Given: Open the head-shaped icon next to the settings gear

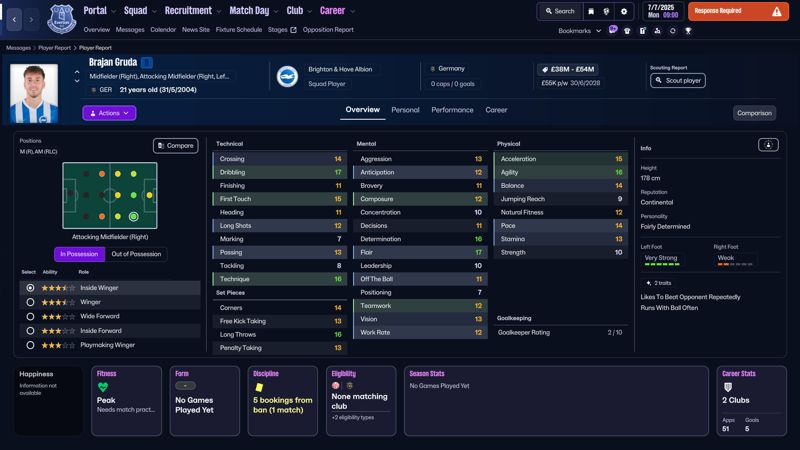Looking at the screenshot, I should click(x=606, y=11).
